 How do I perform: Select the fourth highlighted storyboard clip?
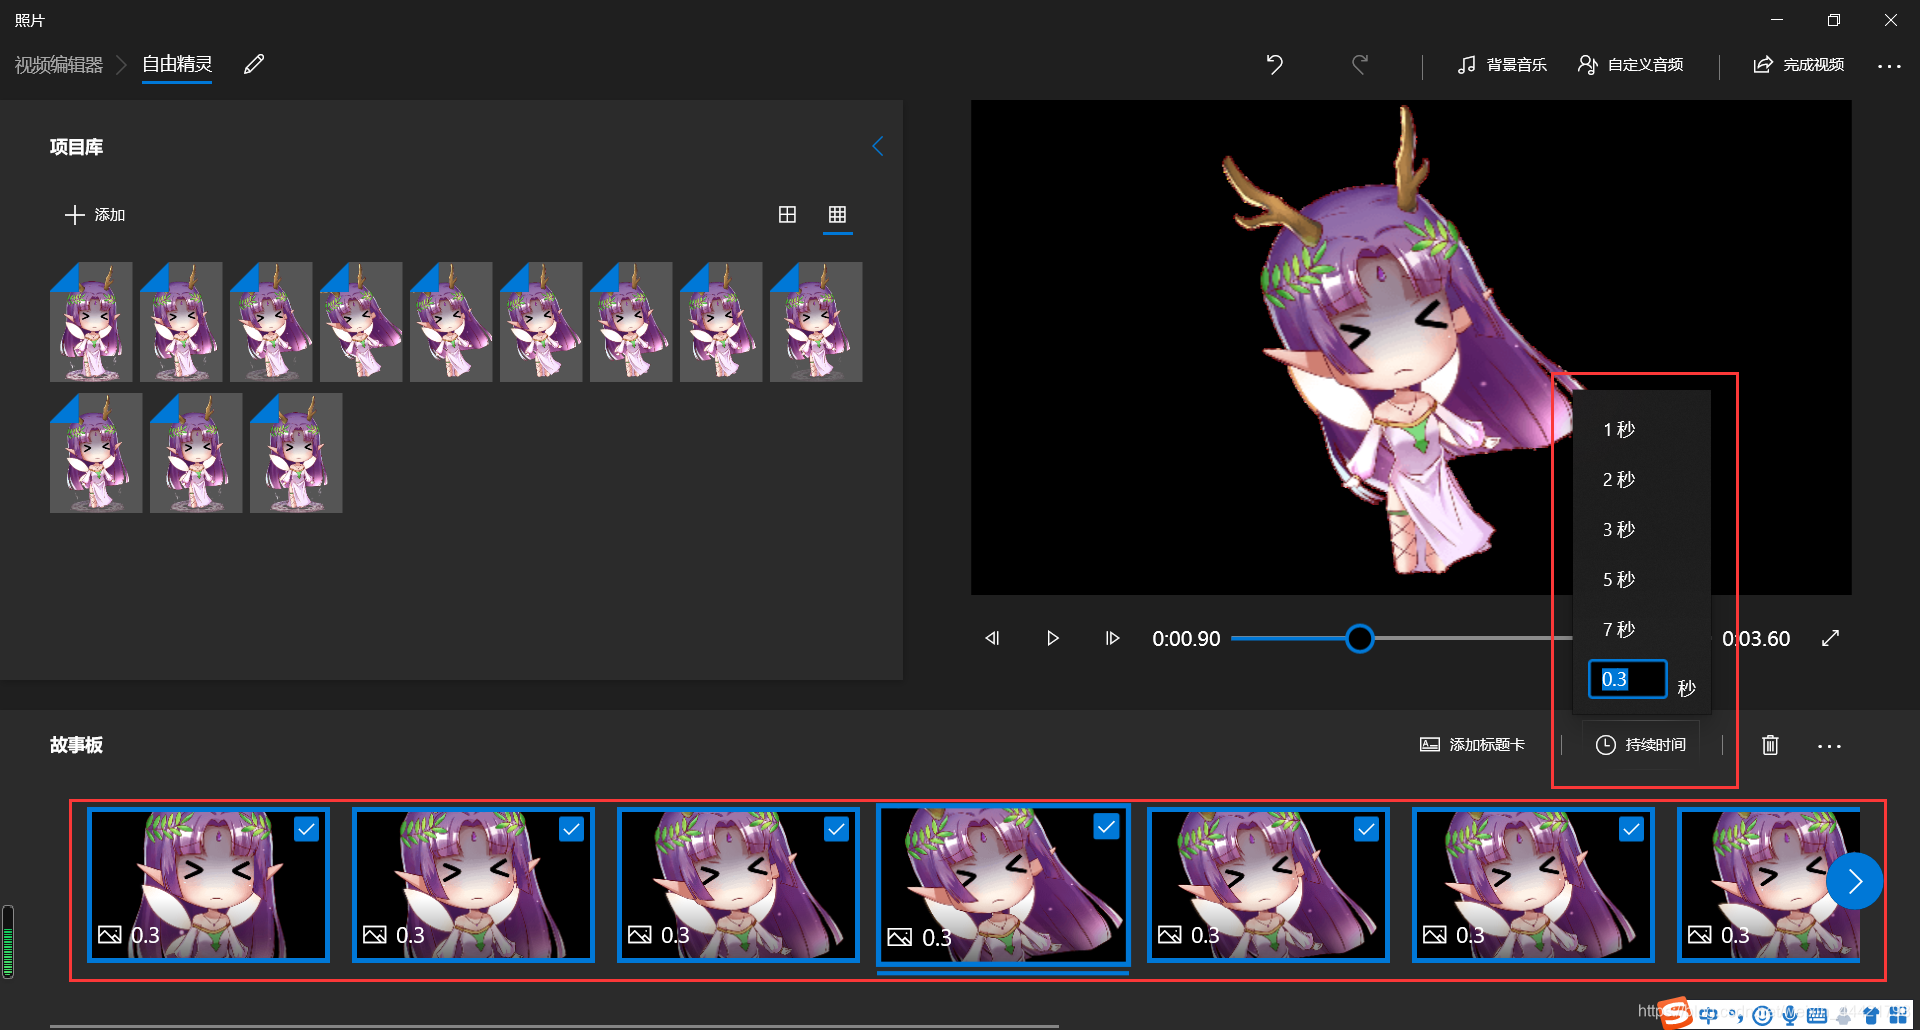(1003, 885)
